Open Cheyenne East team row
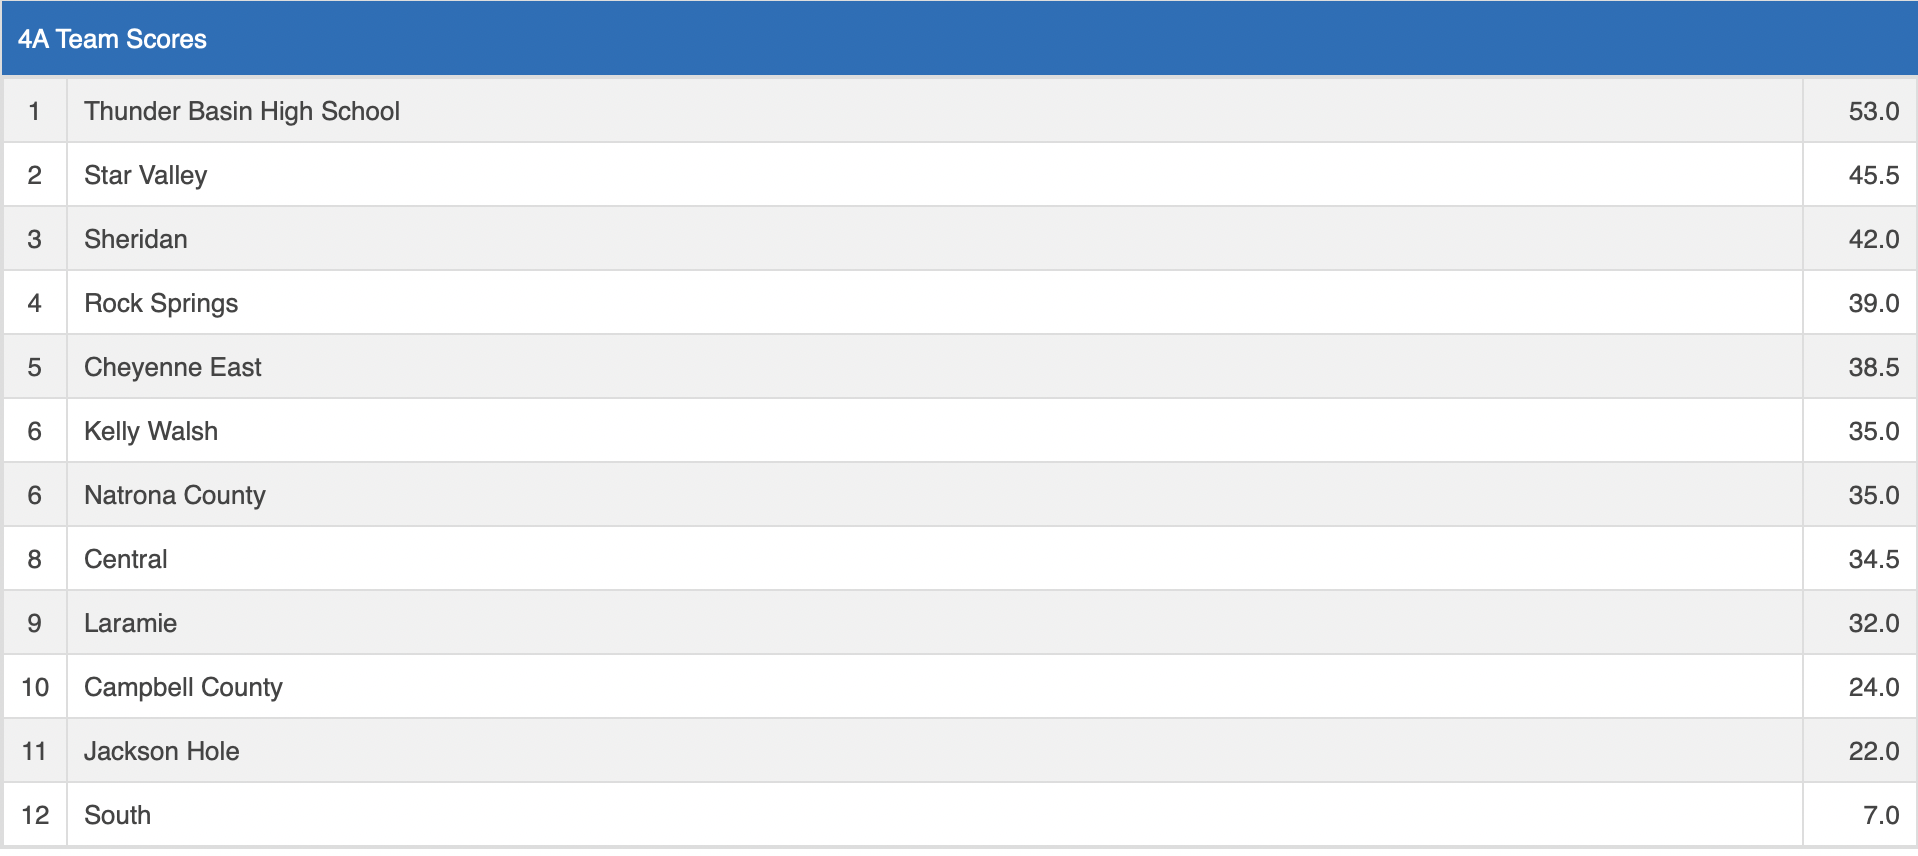Screen dimensions: 1918x856 coord(172,367)
